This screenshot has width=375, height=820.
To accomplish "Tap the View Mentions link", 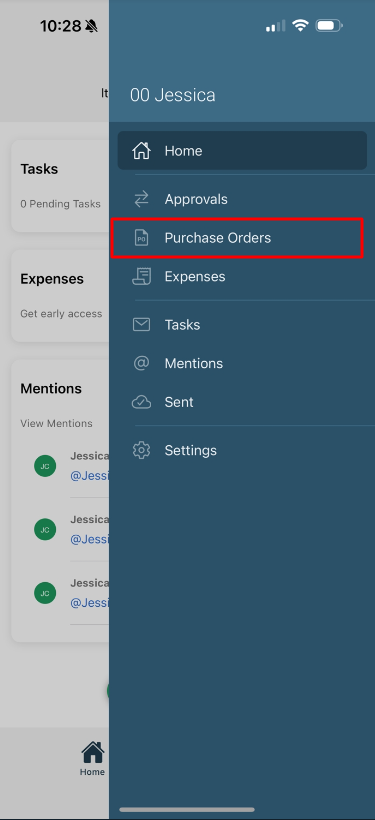I will [x=56, y=423].
